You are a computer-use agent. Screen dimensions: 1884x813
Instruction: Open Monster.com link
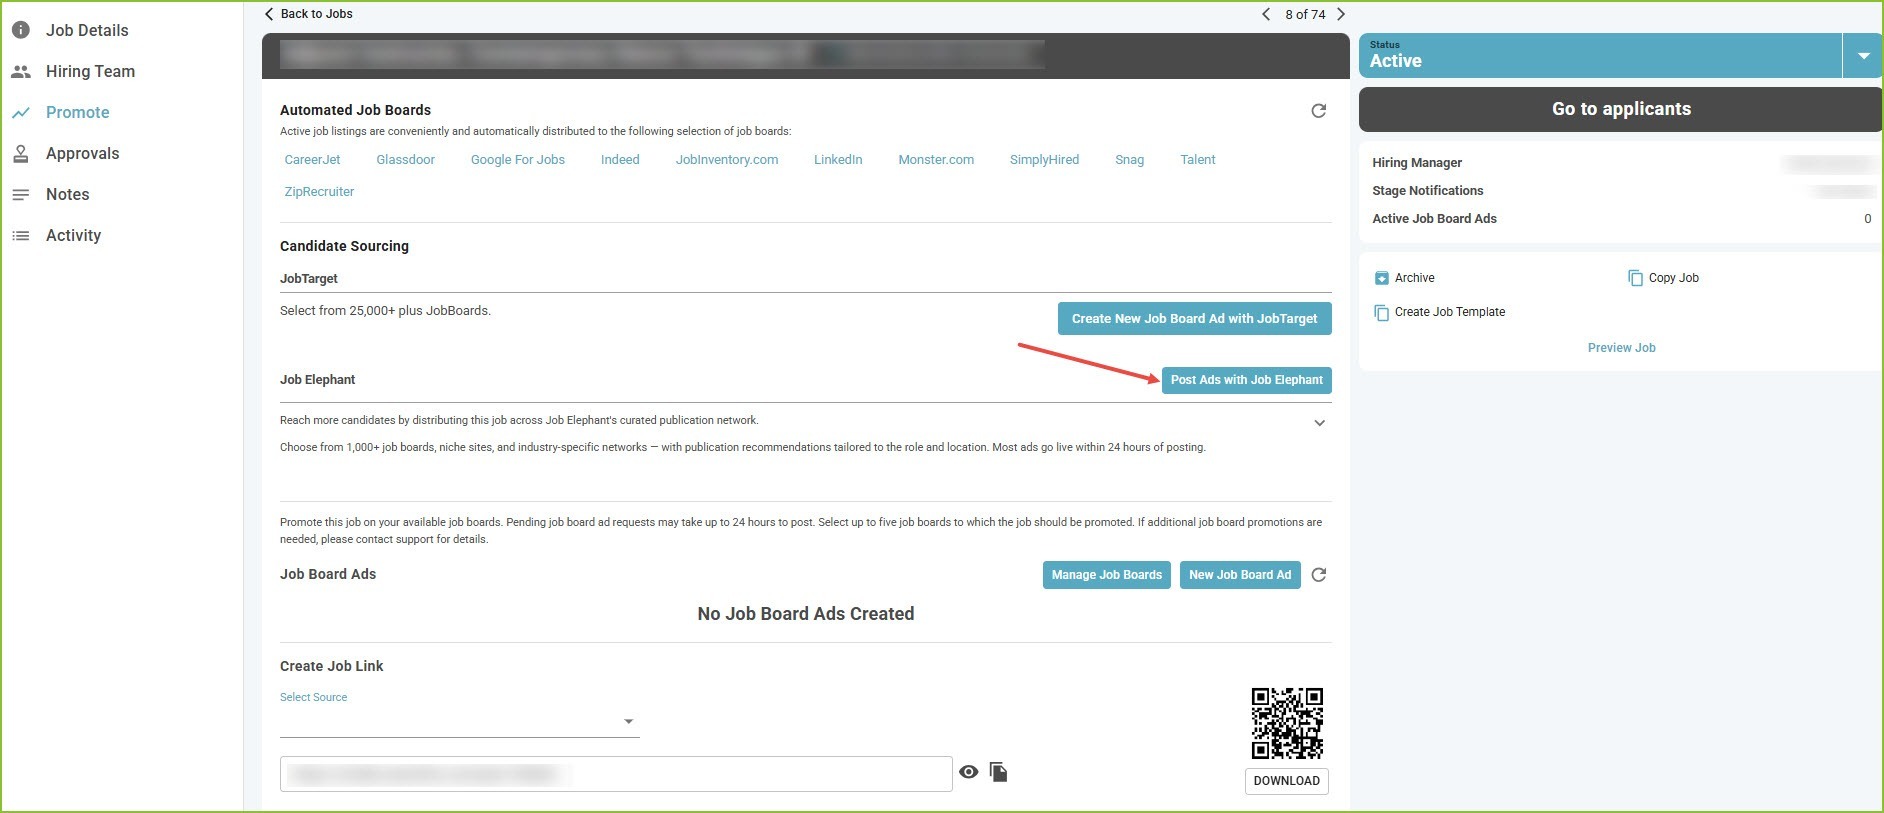[936, 159]
